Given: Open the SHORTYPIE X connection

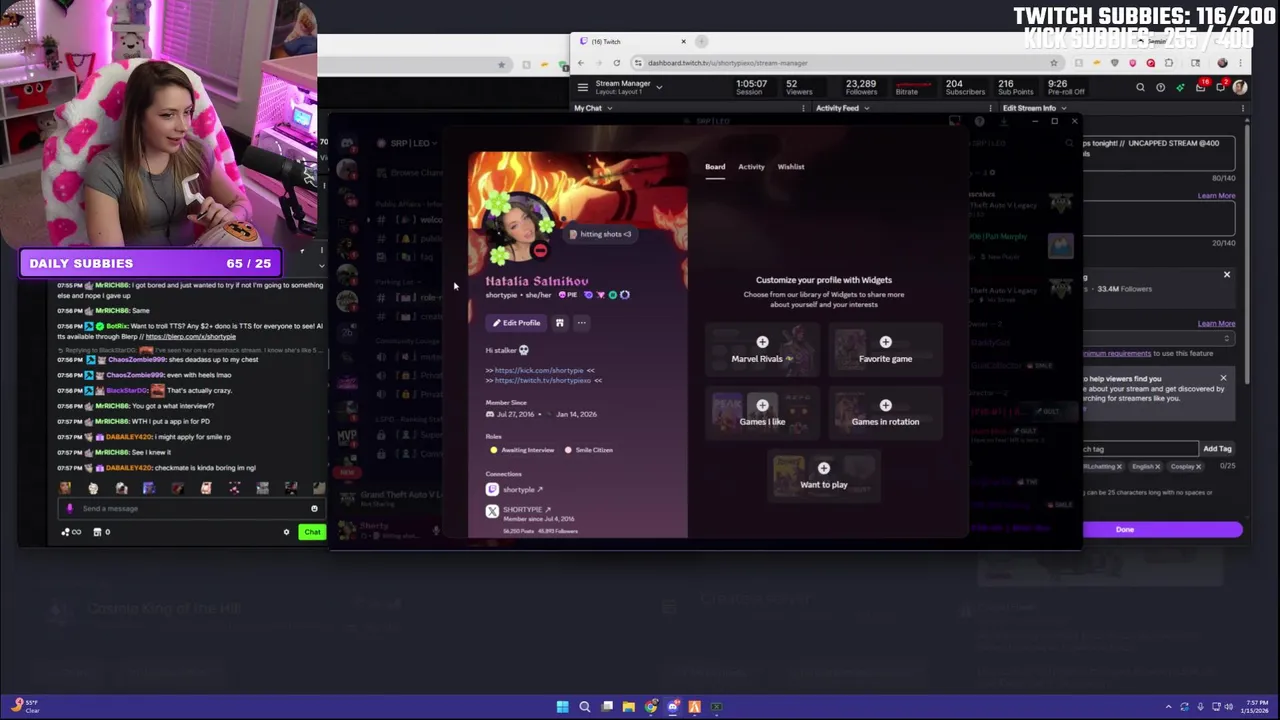Looking at the screenshot, I should click(x=527, y=510).
